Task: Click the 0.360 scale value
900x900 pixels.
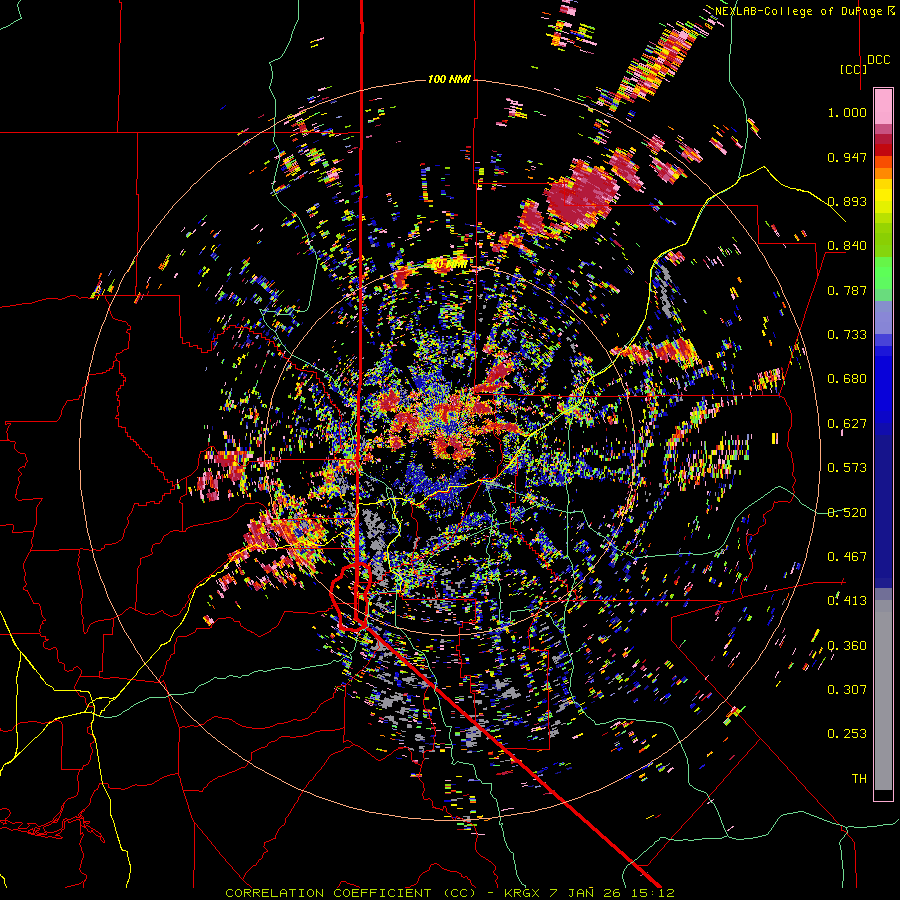Action: (847, 646)
